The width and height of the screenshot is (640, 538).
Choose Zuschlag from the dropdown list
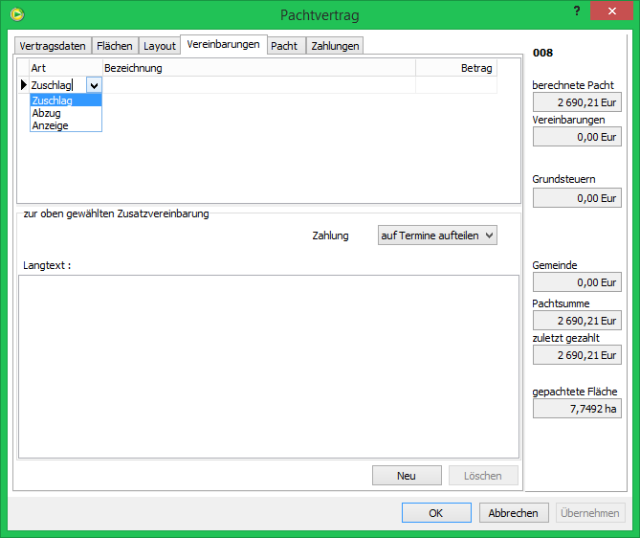click(52, 100)
